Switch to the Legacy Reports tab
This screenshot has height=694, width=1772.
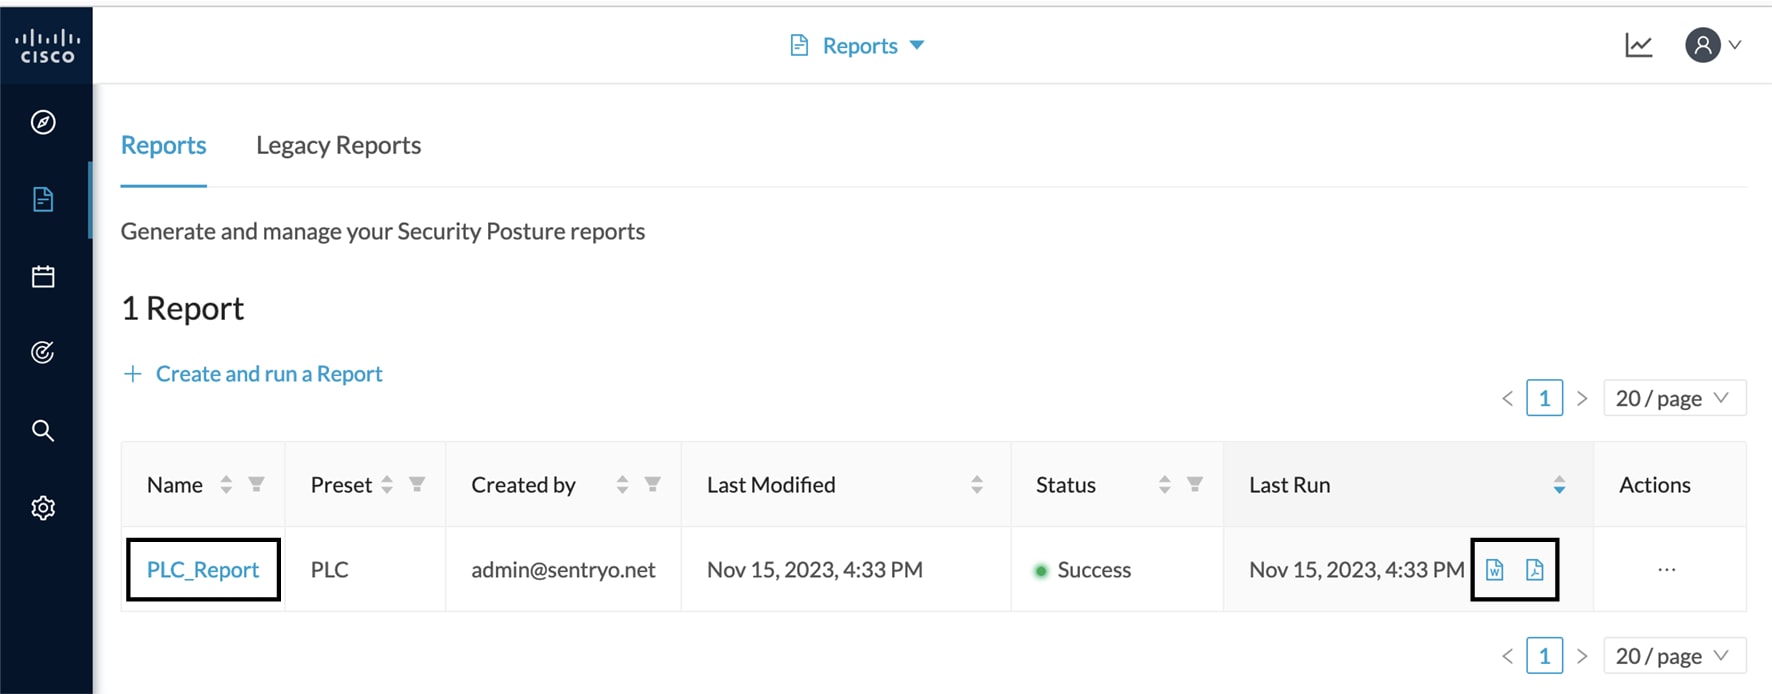point(338,145)
